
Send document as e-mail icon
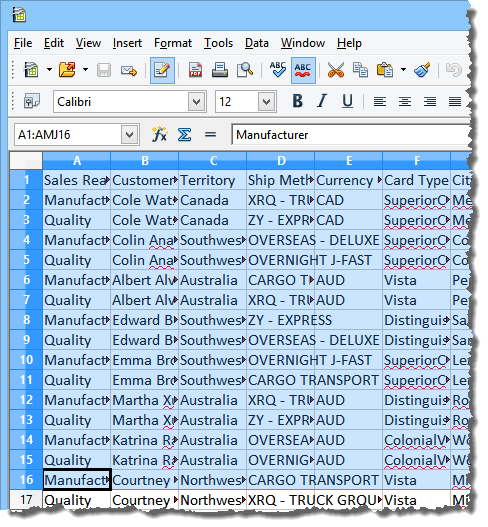point(129,71)
